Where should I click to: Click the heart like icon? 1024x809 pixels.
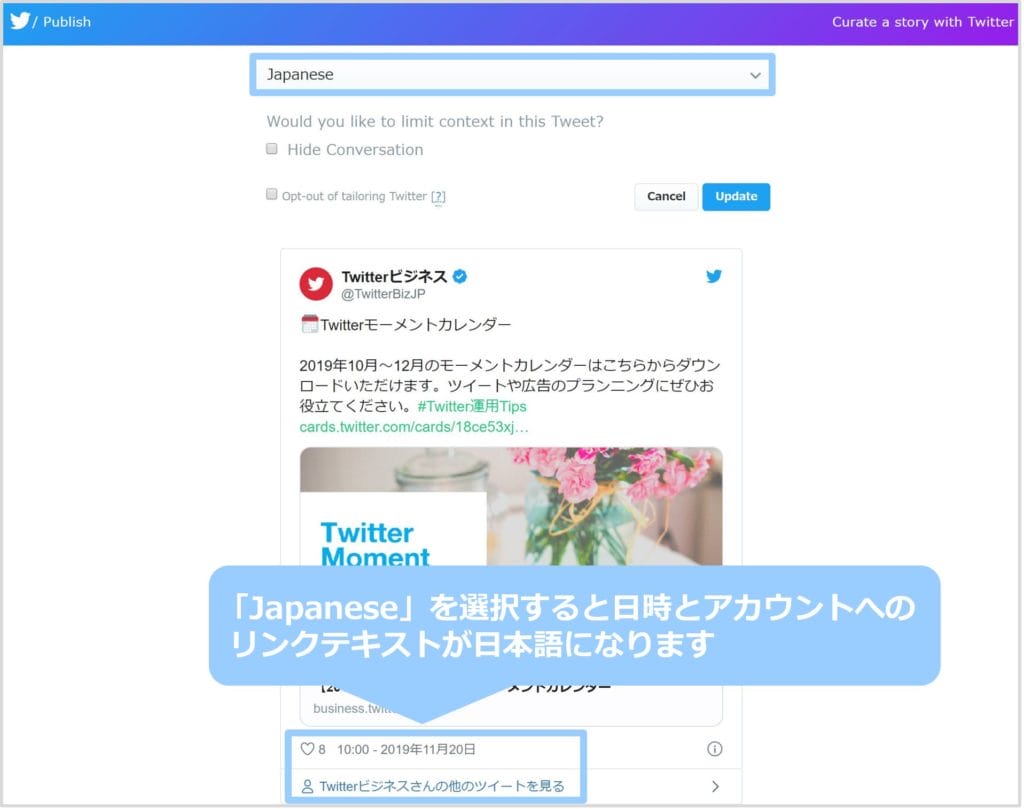tap(307, 749)
